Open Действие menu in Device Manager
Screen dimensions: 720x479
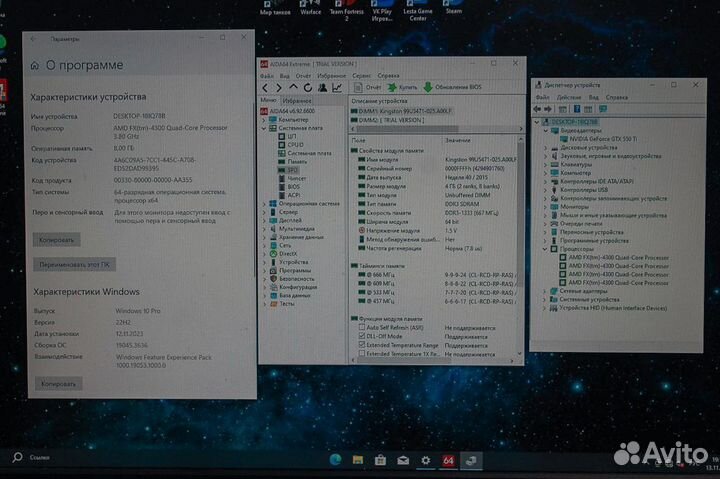tap(569, 97)
